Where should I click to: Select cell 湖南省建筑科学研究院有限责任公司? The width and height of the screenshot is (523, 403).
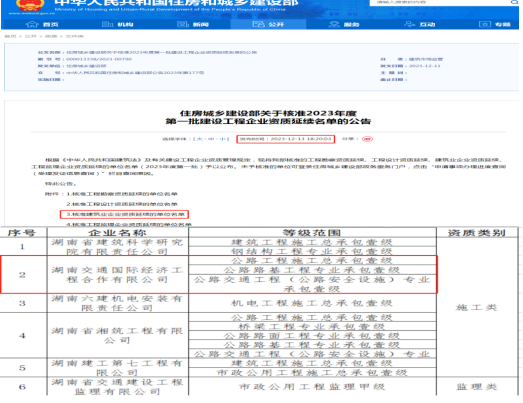tap(117, 247)
